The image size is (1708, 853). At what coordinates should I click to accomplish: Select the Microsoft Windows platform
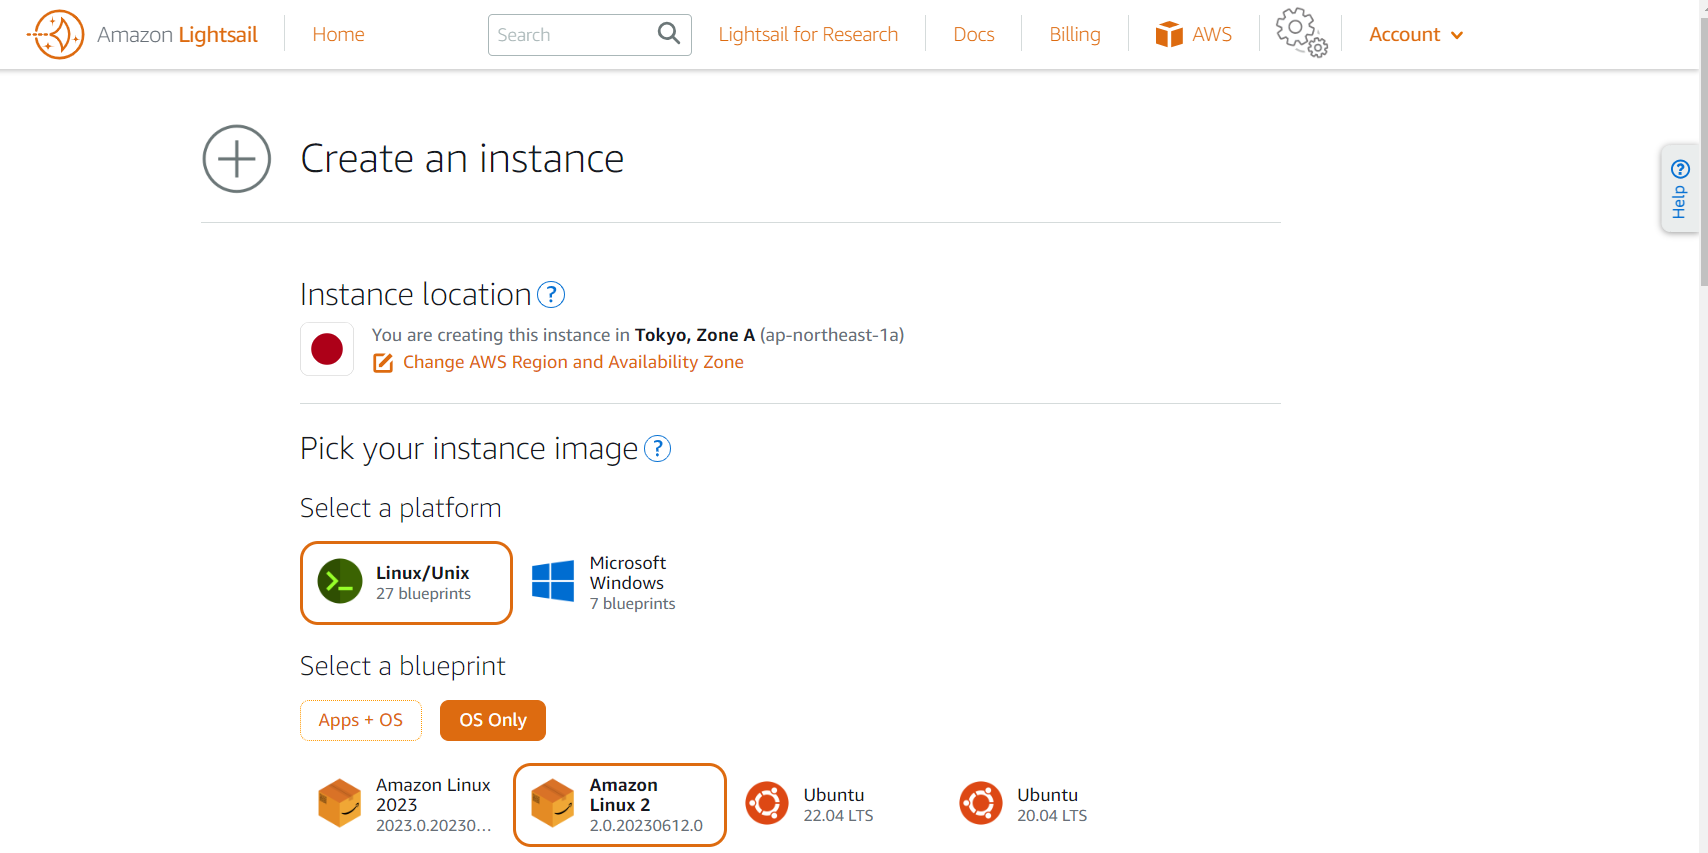click(604, 583)
